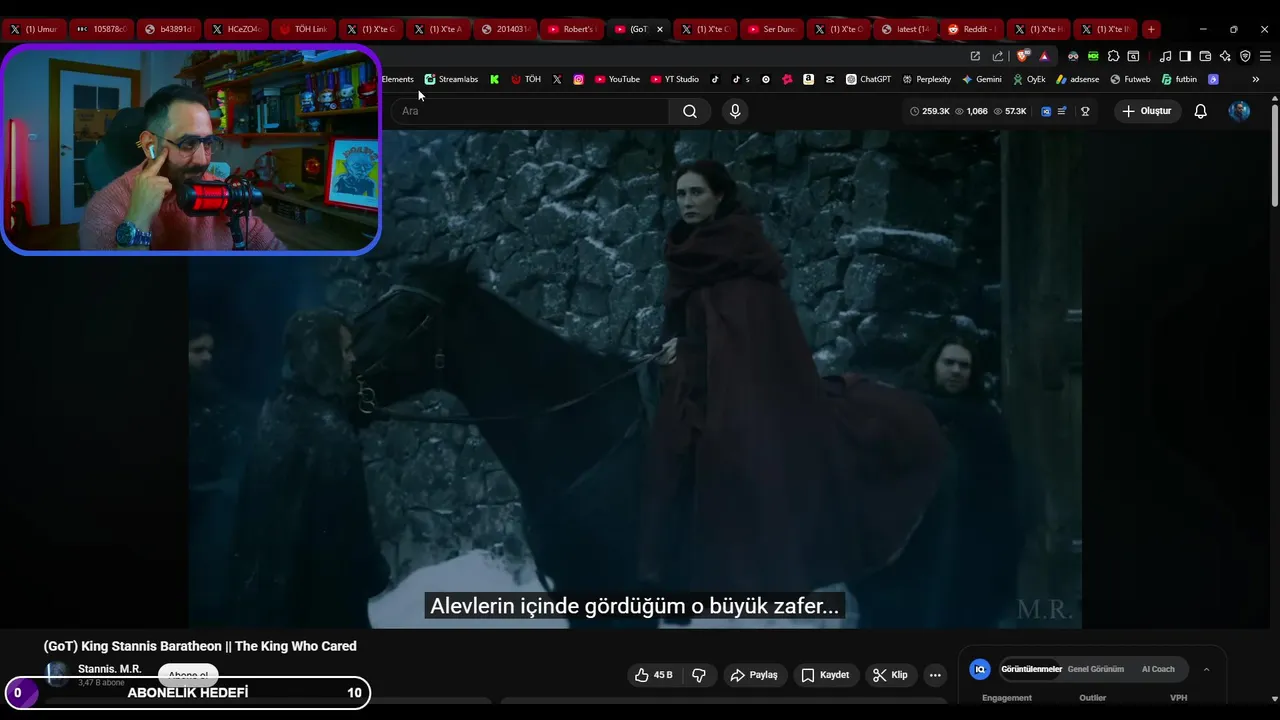Click the media control music note icon
This screenshot has height=720, width=1280.
coord(1165,56)
